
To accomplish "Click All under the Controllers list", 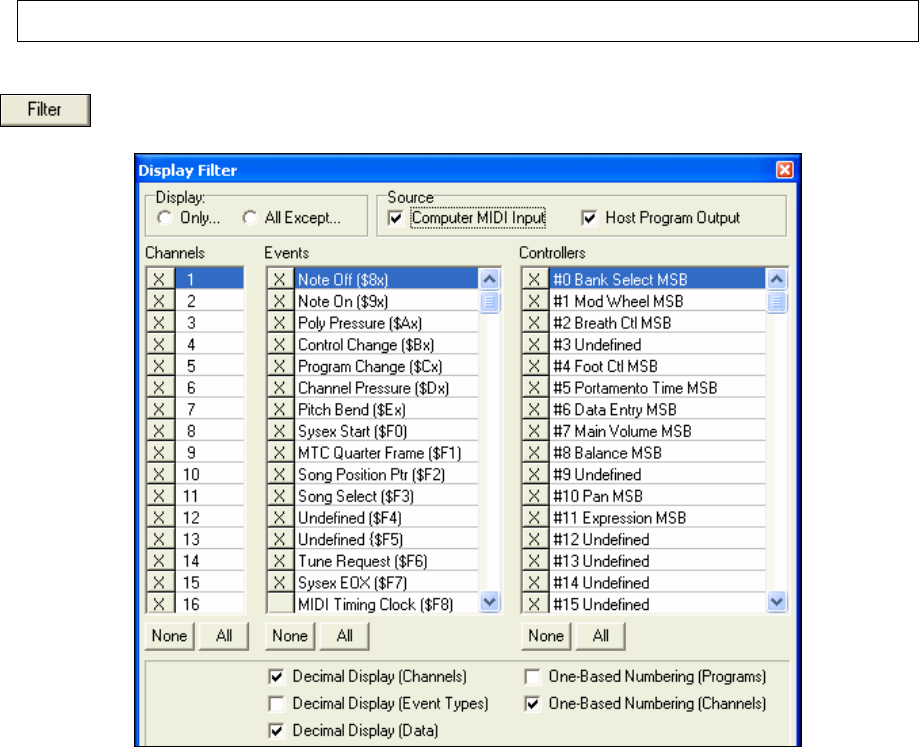I will click(601, 636).
